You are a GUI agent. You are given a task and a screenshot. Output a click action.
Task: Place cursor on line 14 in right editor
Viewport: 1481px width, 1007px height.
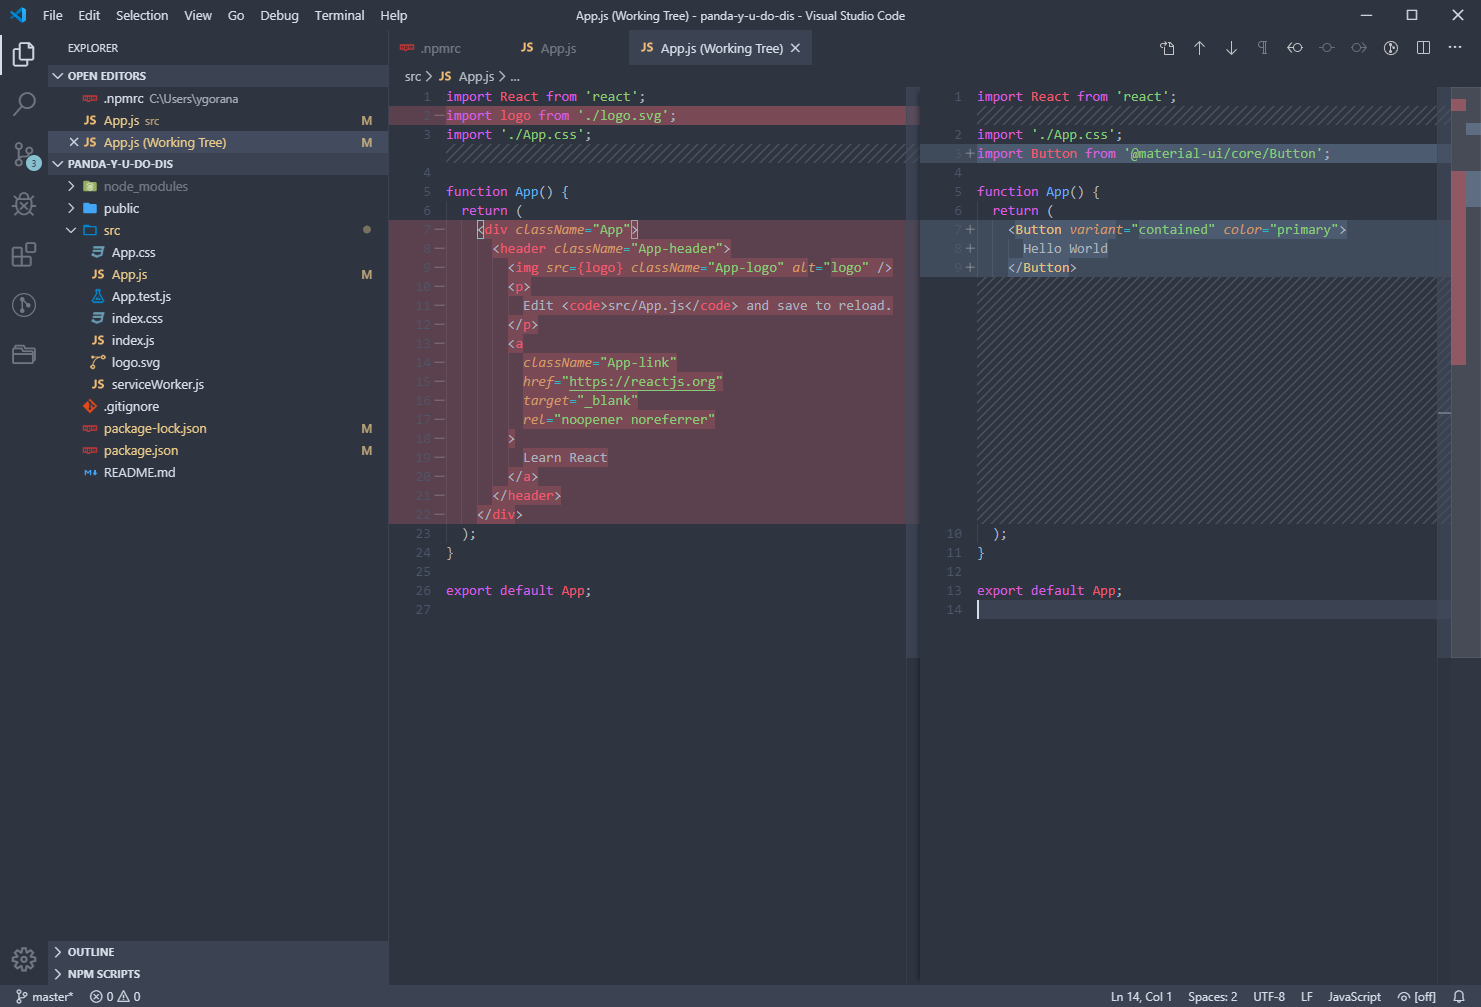pos(1205,609)
